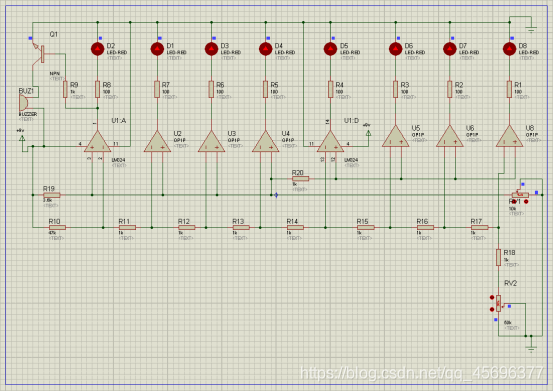Select resistor R14

tap(295, 227)
